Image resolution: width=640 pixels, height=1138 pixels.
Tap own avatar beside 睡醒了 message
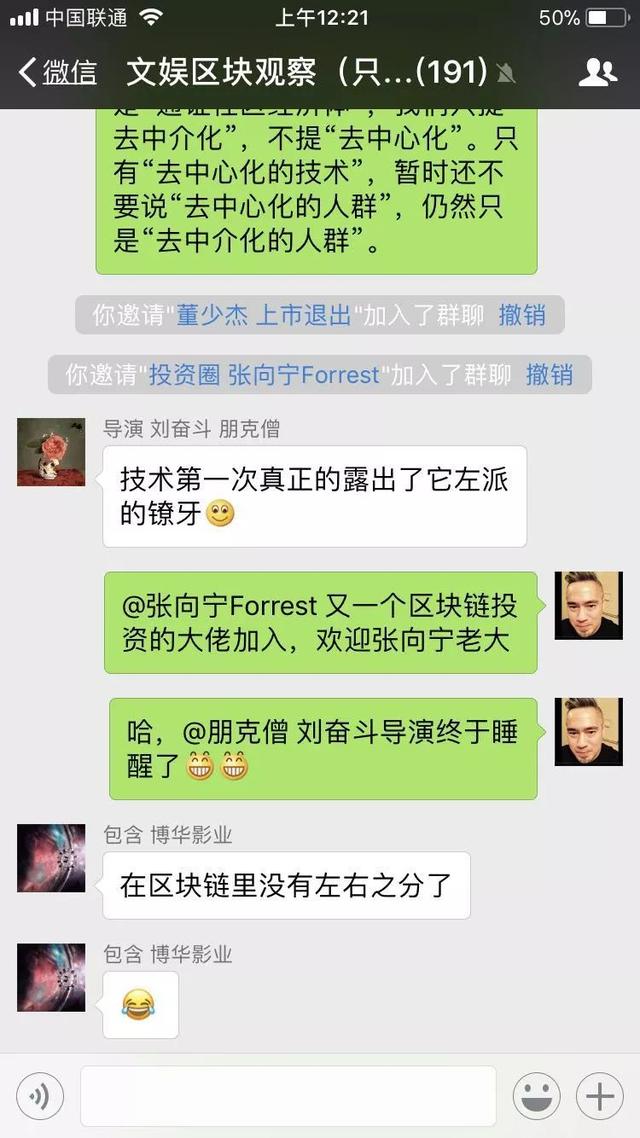pos(588,732)
